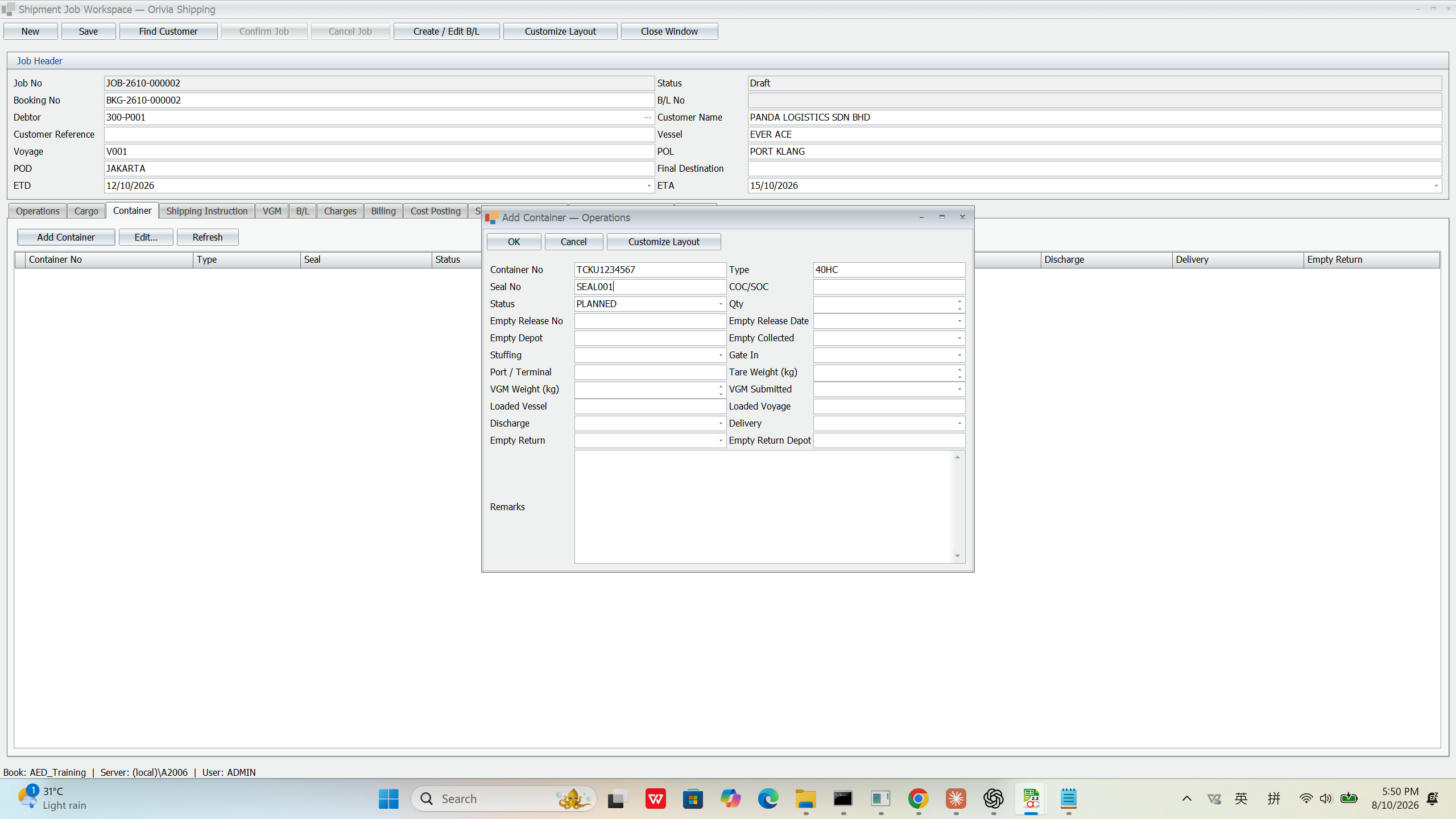Open the notification center bell
The image size is (1456, 819).
click(x=1433, y=798)
